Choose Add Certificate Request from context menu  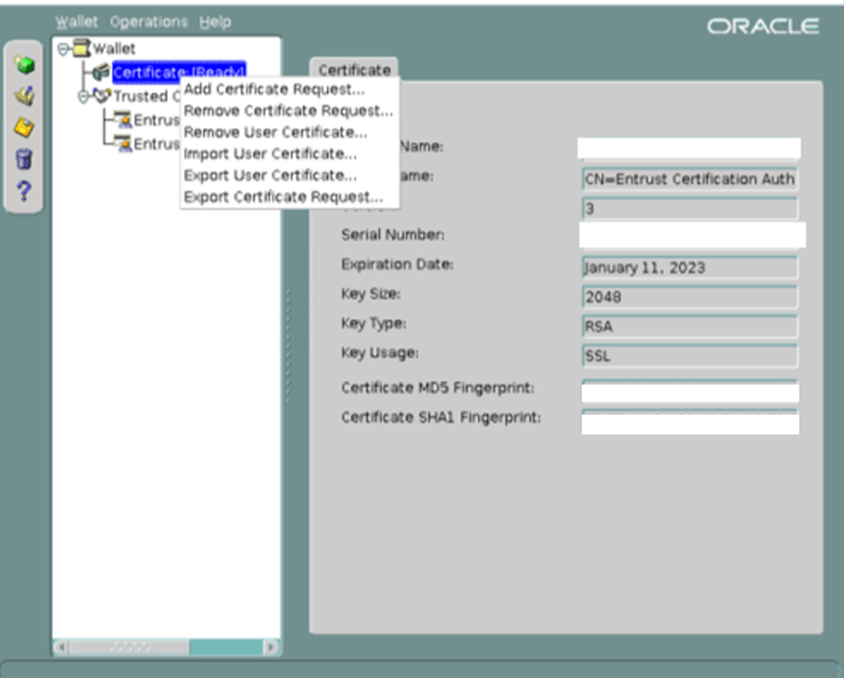pos(275,90)
